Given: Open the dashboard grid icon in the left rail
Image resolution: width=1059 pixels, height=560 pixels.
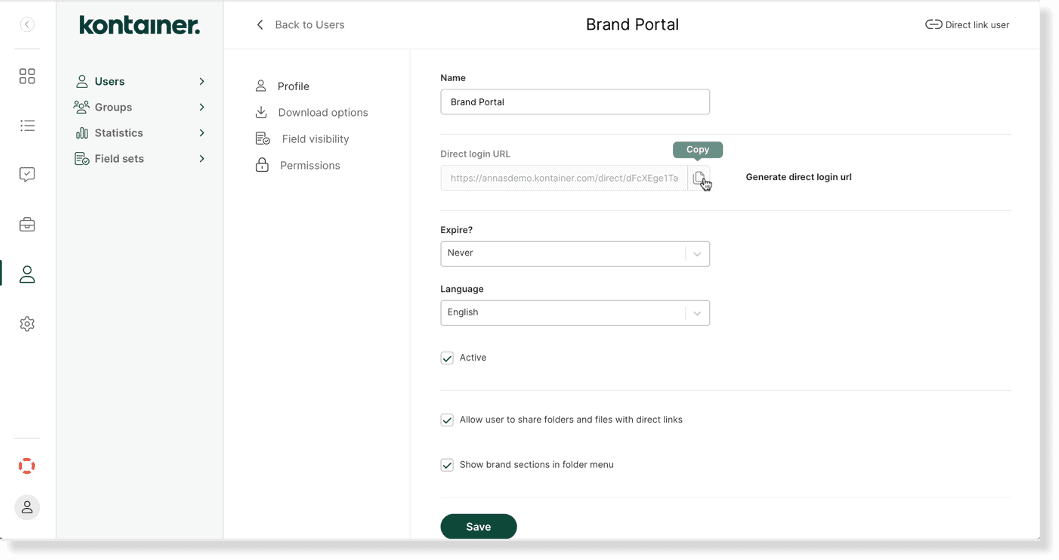Looking at the screenshot, I should point(27,76).
